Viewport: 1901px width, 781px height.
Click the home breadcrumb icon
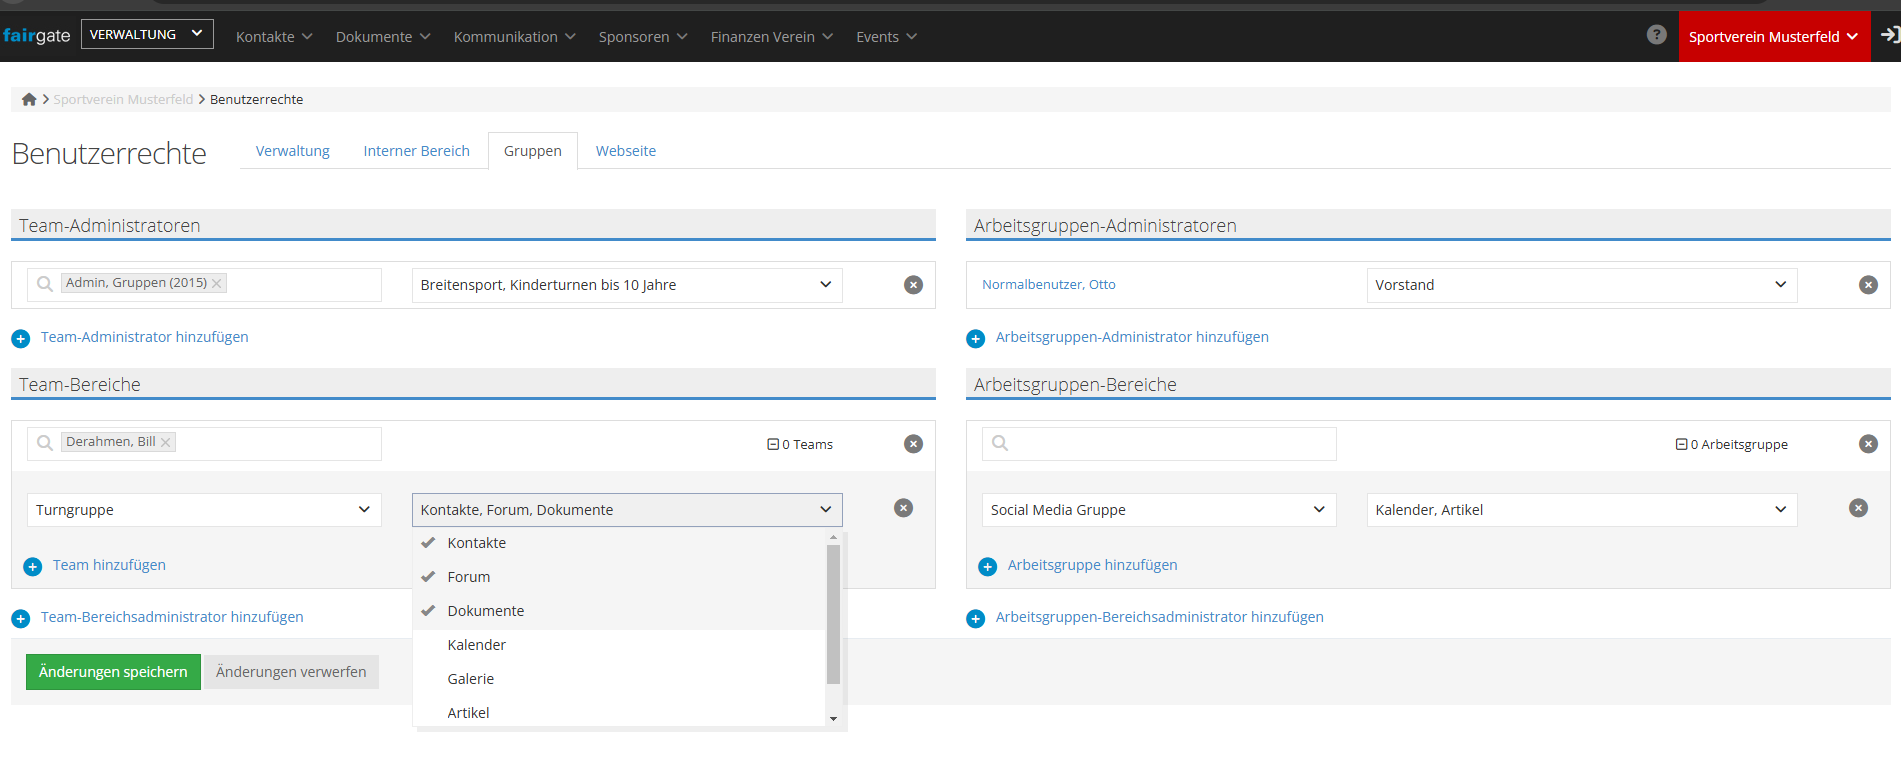[x=29, y=99]
